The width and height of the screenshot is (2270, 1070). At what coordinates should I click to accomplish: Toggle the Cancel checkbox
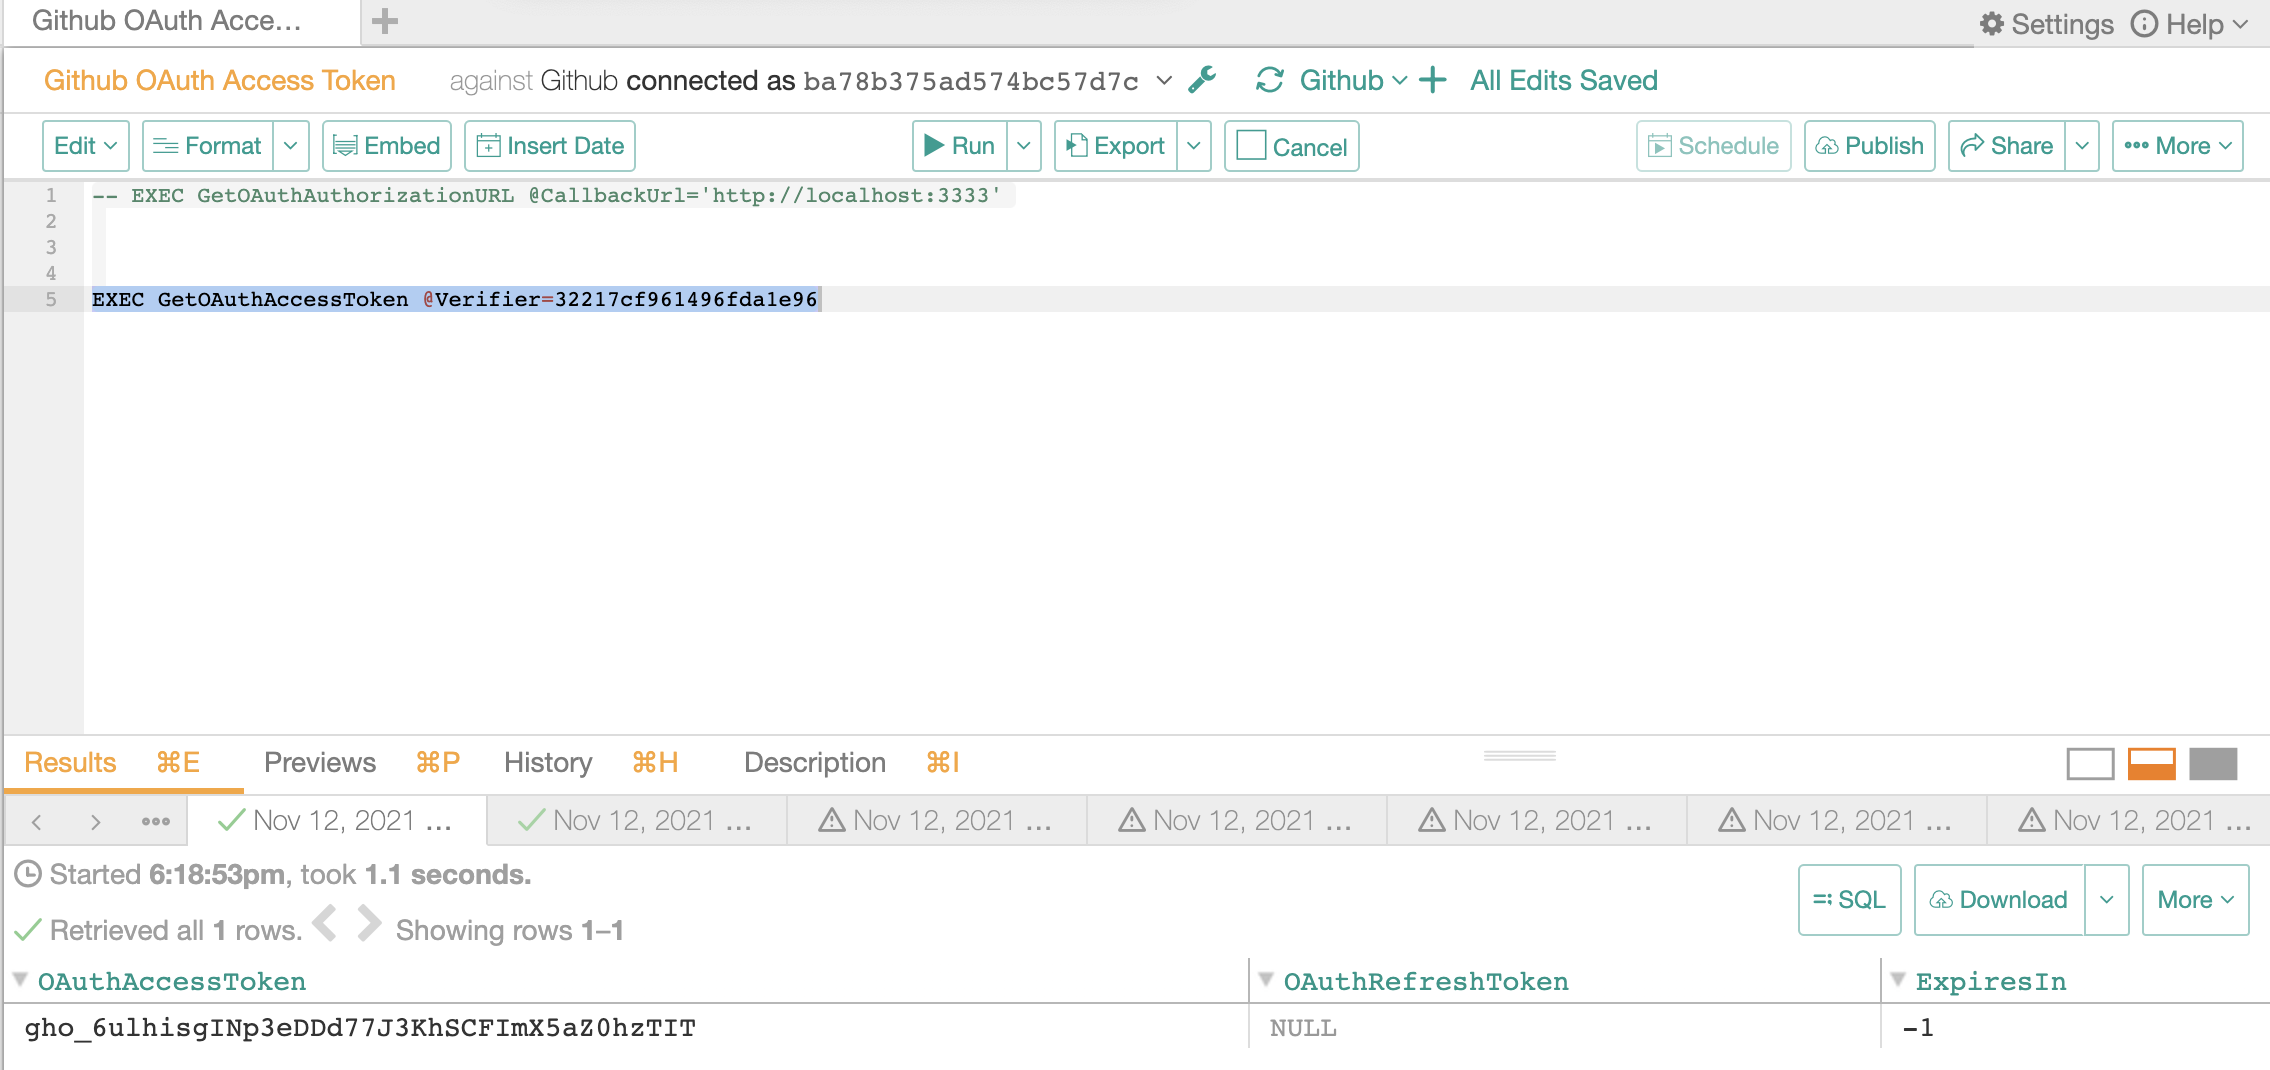(x=1251, y=146)
